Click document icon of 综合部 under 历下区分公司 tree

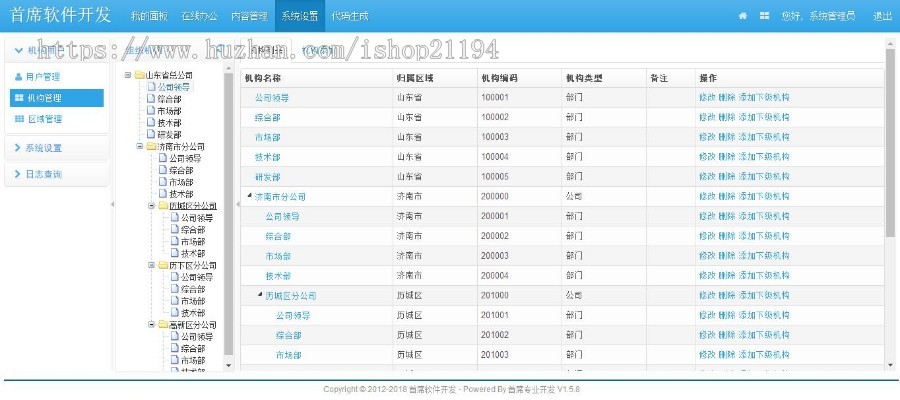click(x=175, y=289)
